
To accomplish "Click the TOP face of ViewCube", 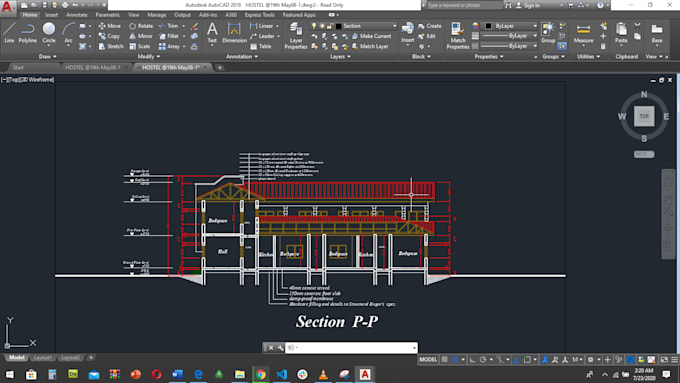I will pyautogui.click(x=644, y=116).
